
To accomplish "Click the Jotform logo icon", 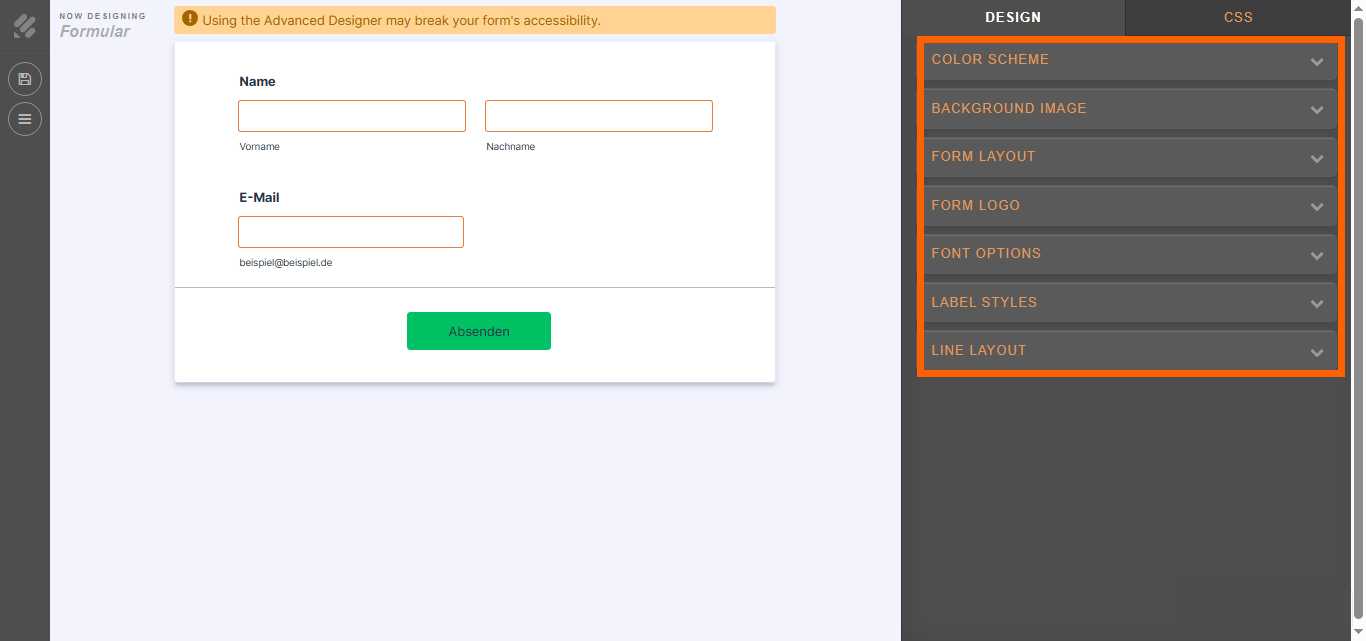I will tap(25, 25).
